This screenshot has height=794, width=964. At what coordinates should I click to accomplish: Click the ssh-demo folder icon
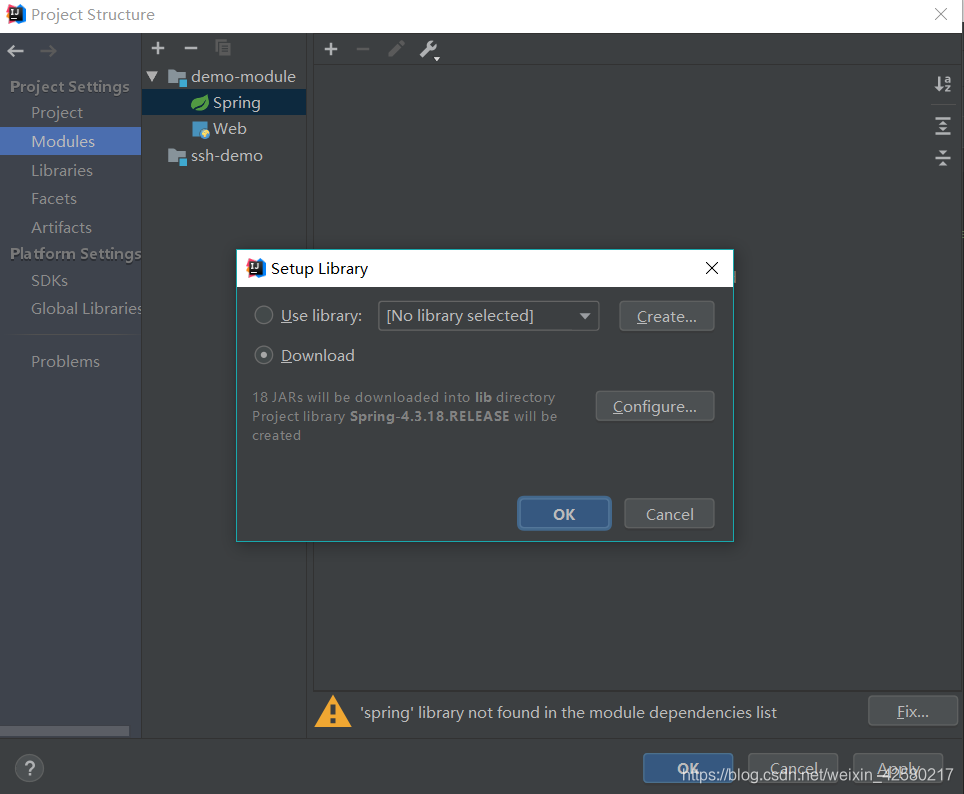(x=177, y=156)
